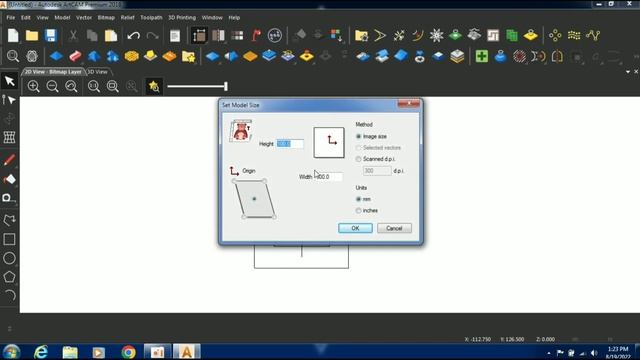
Task: Expand the view panel dropdown arrow
Action: (628, 72)
